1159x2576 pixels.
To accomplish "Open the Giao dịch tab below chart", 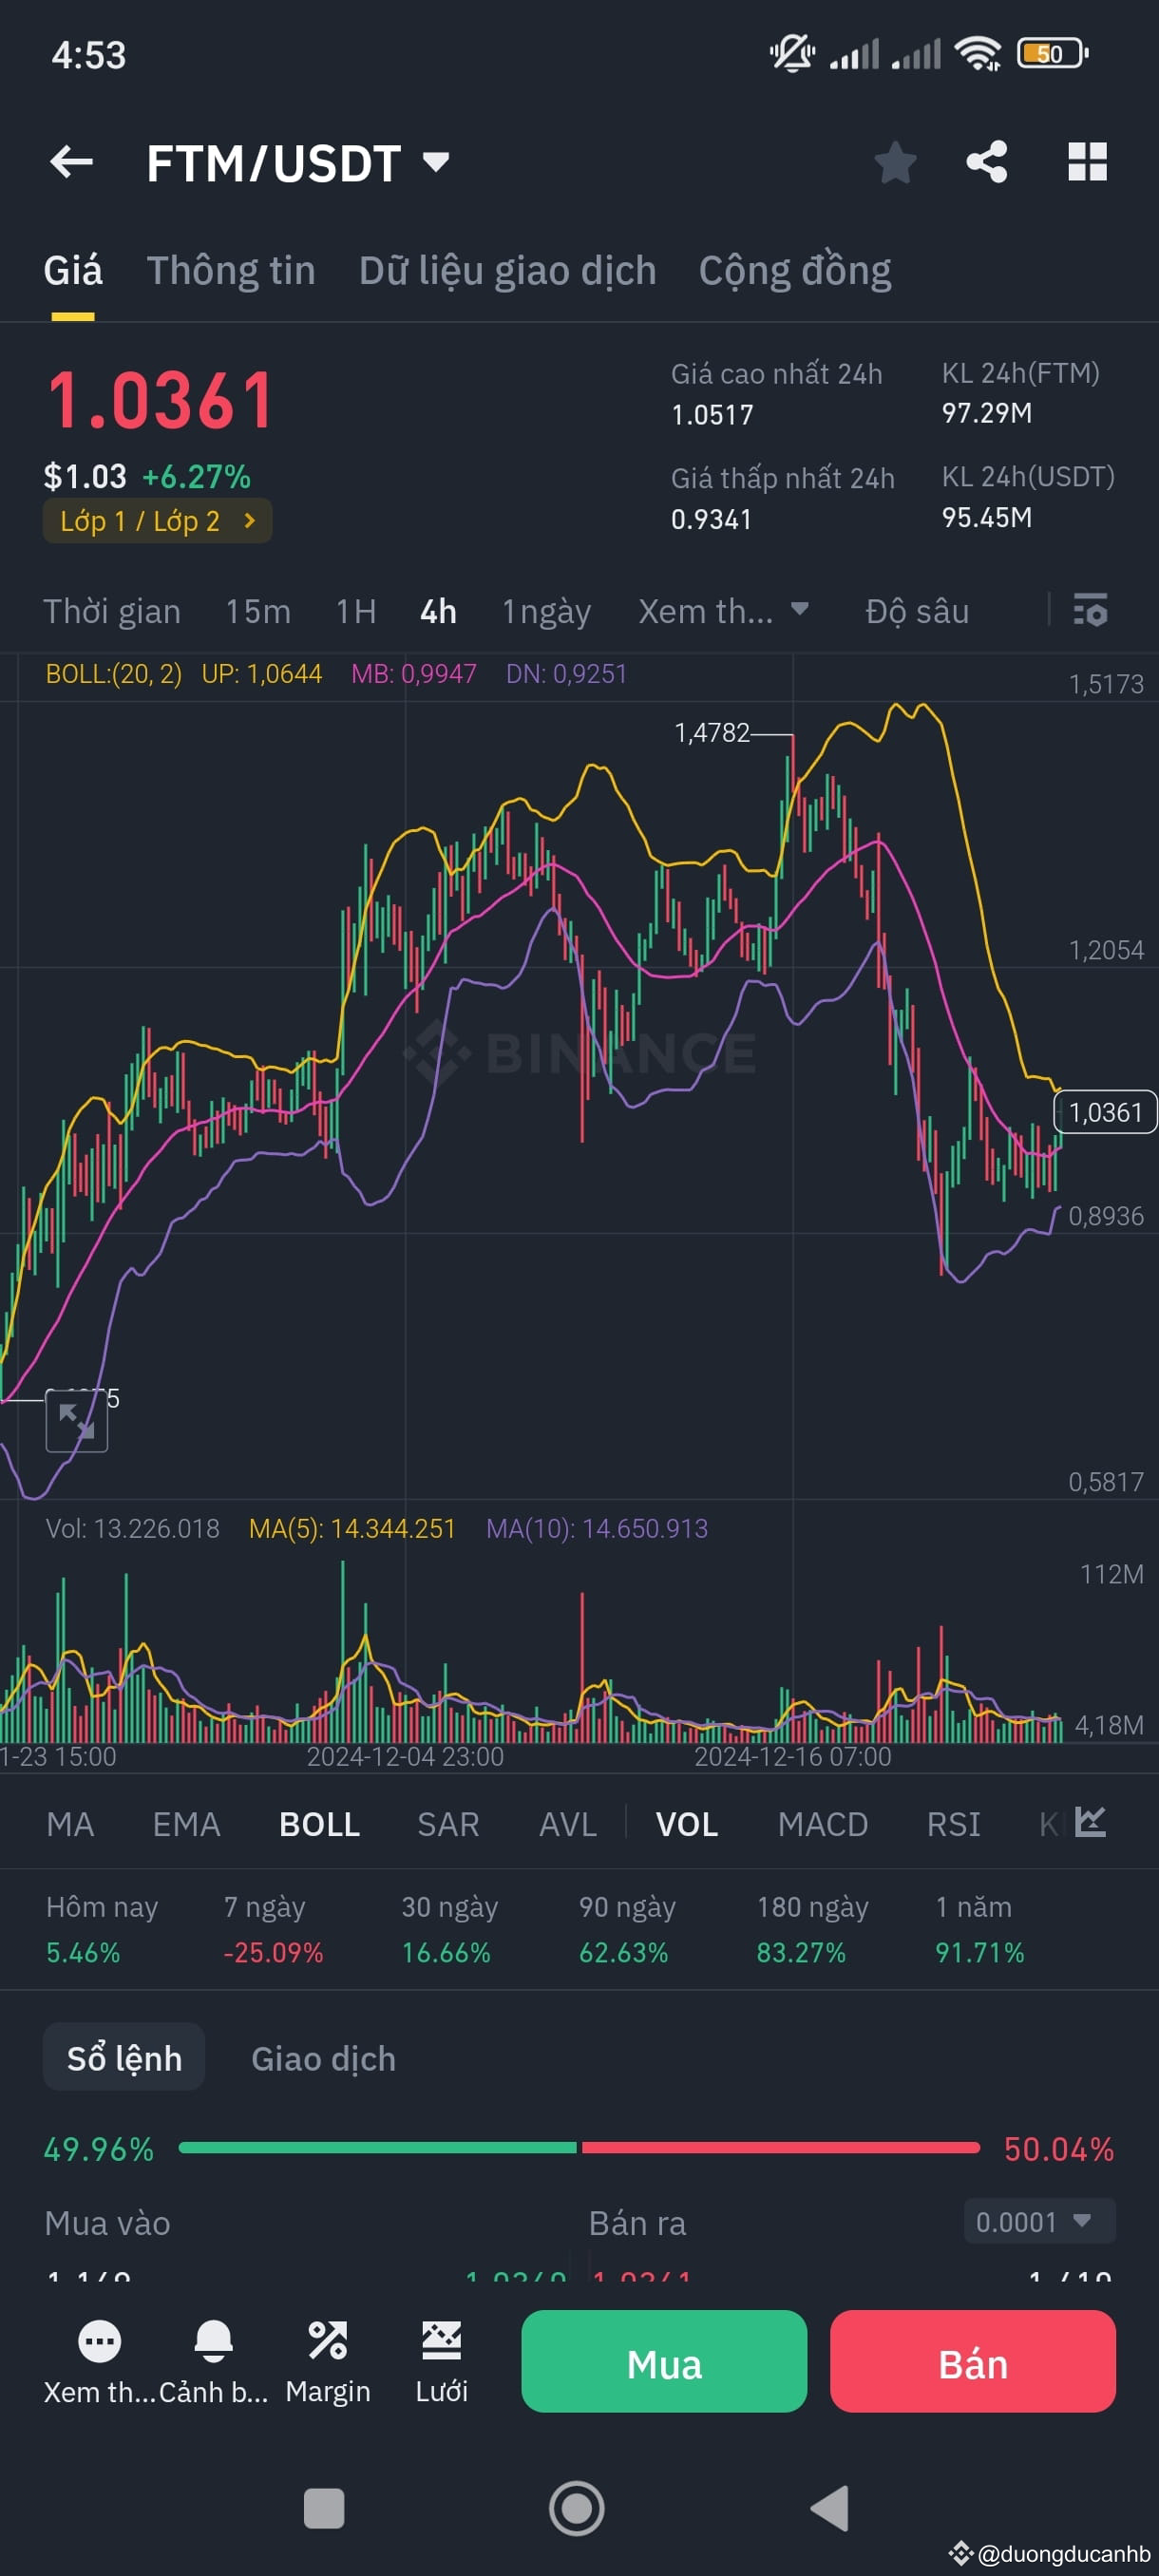I will point(322,2057).
